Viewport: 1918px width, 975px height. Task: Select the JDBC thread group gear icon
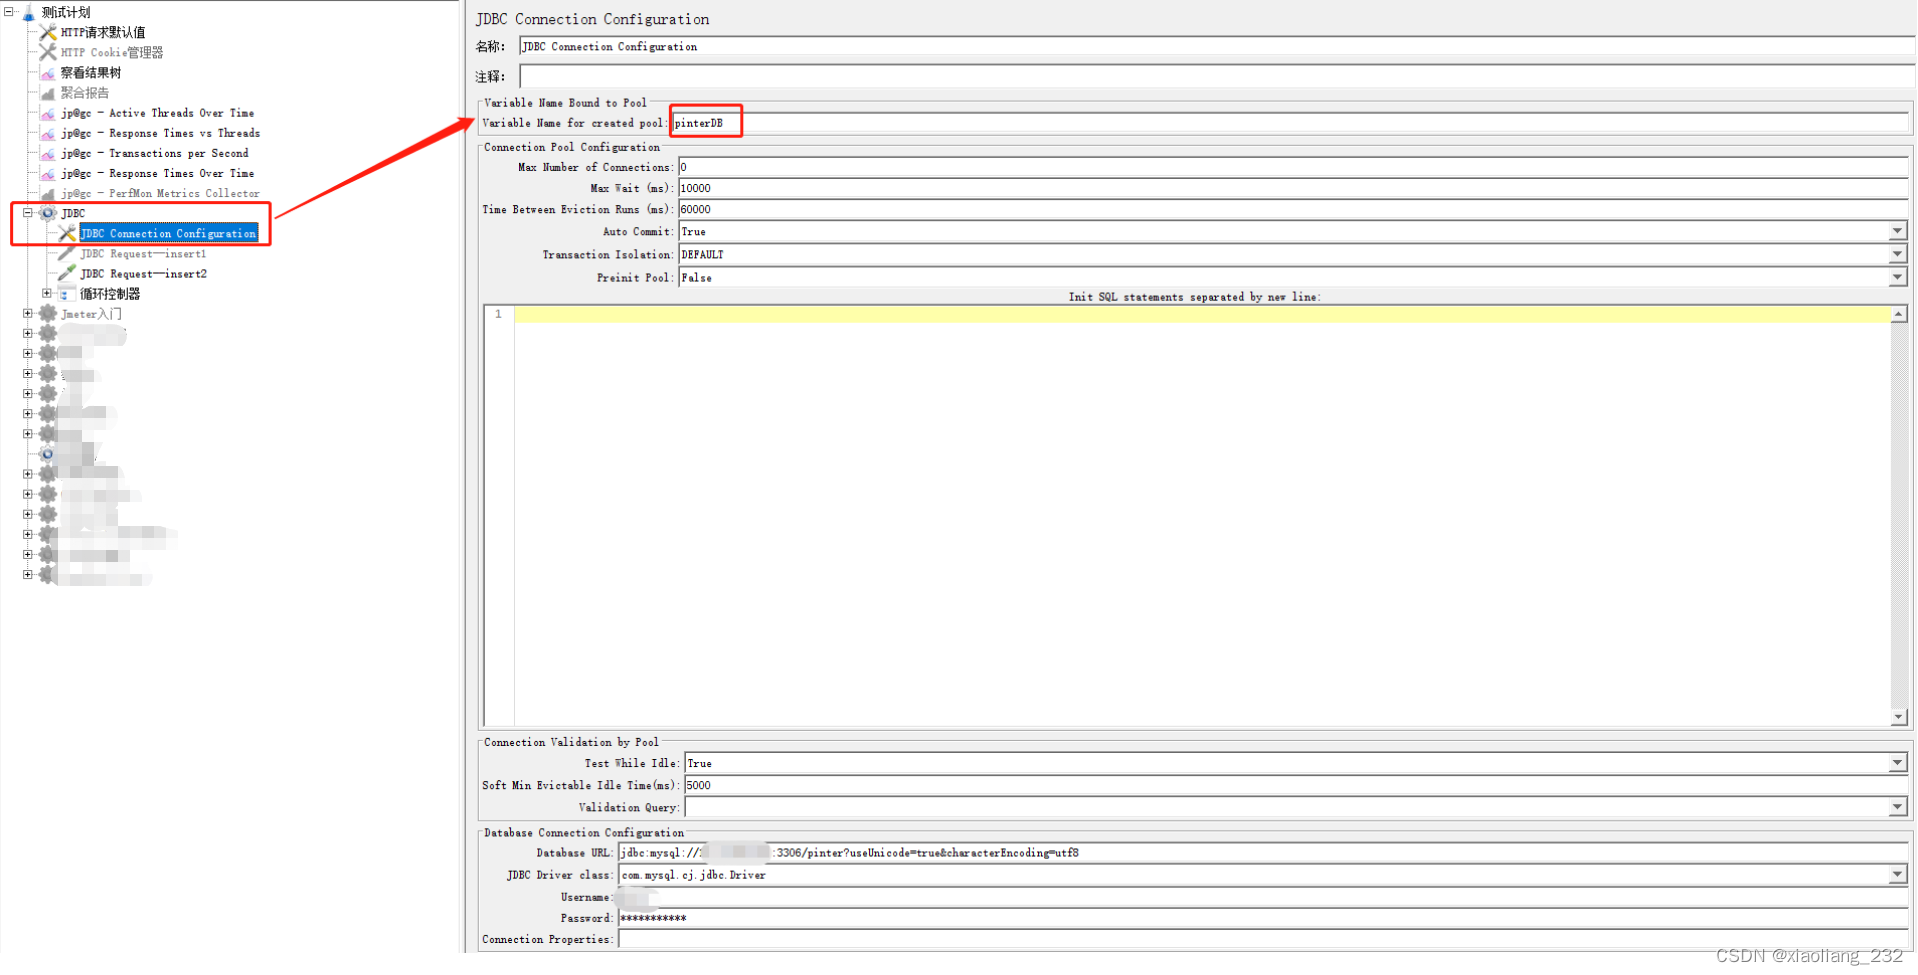pyautogui.click(x=47, y=213)
